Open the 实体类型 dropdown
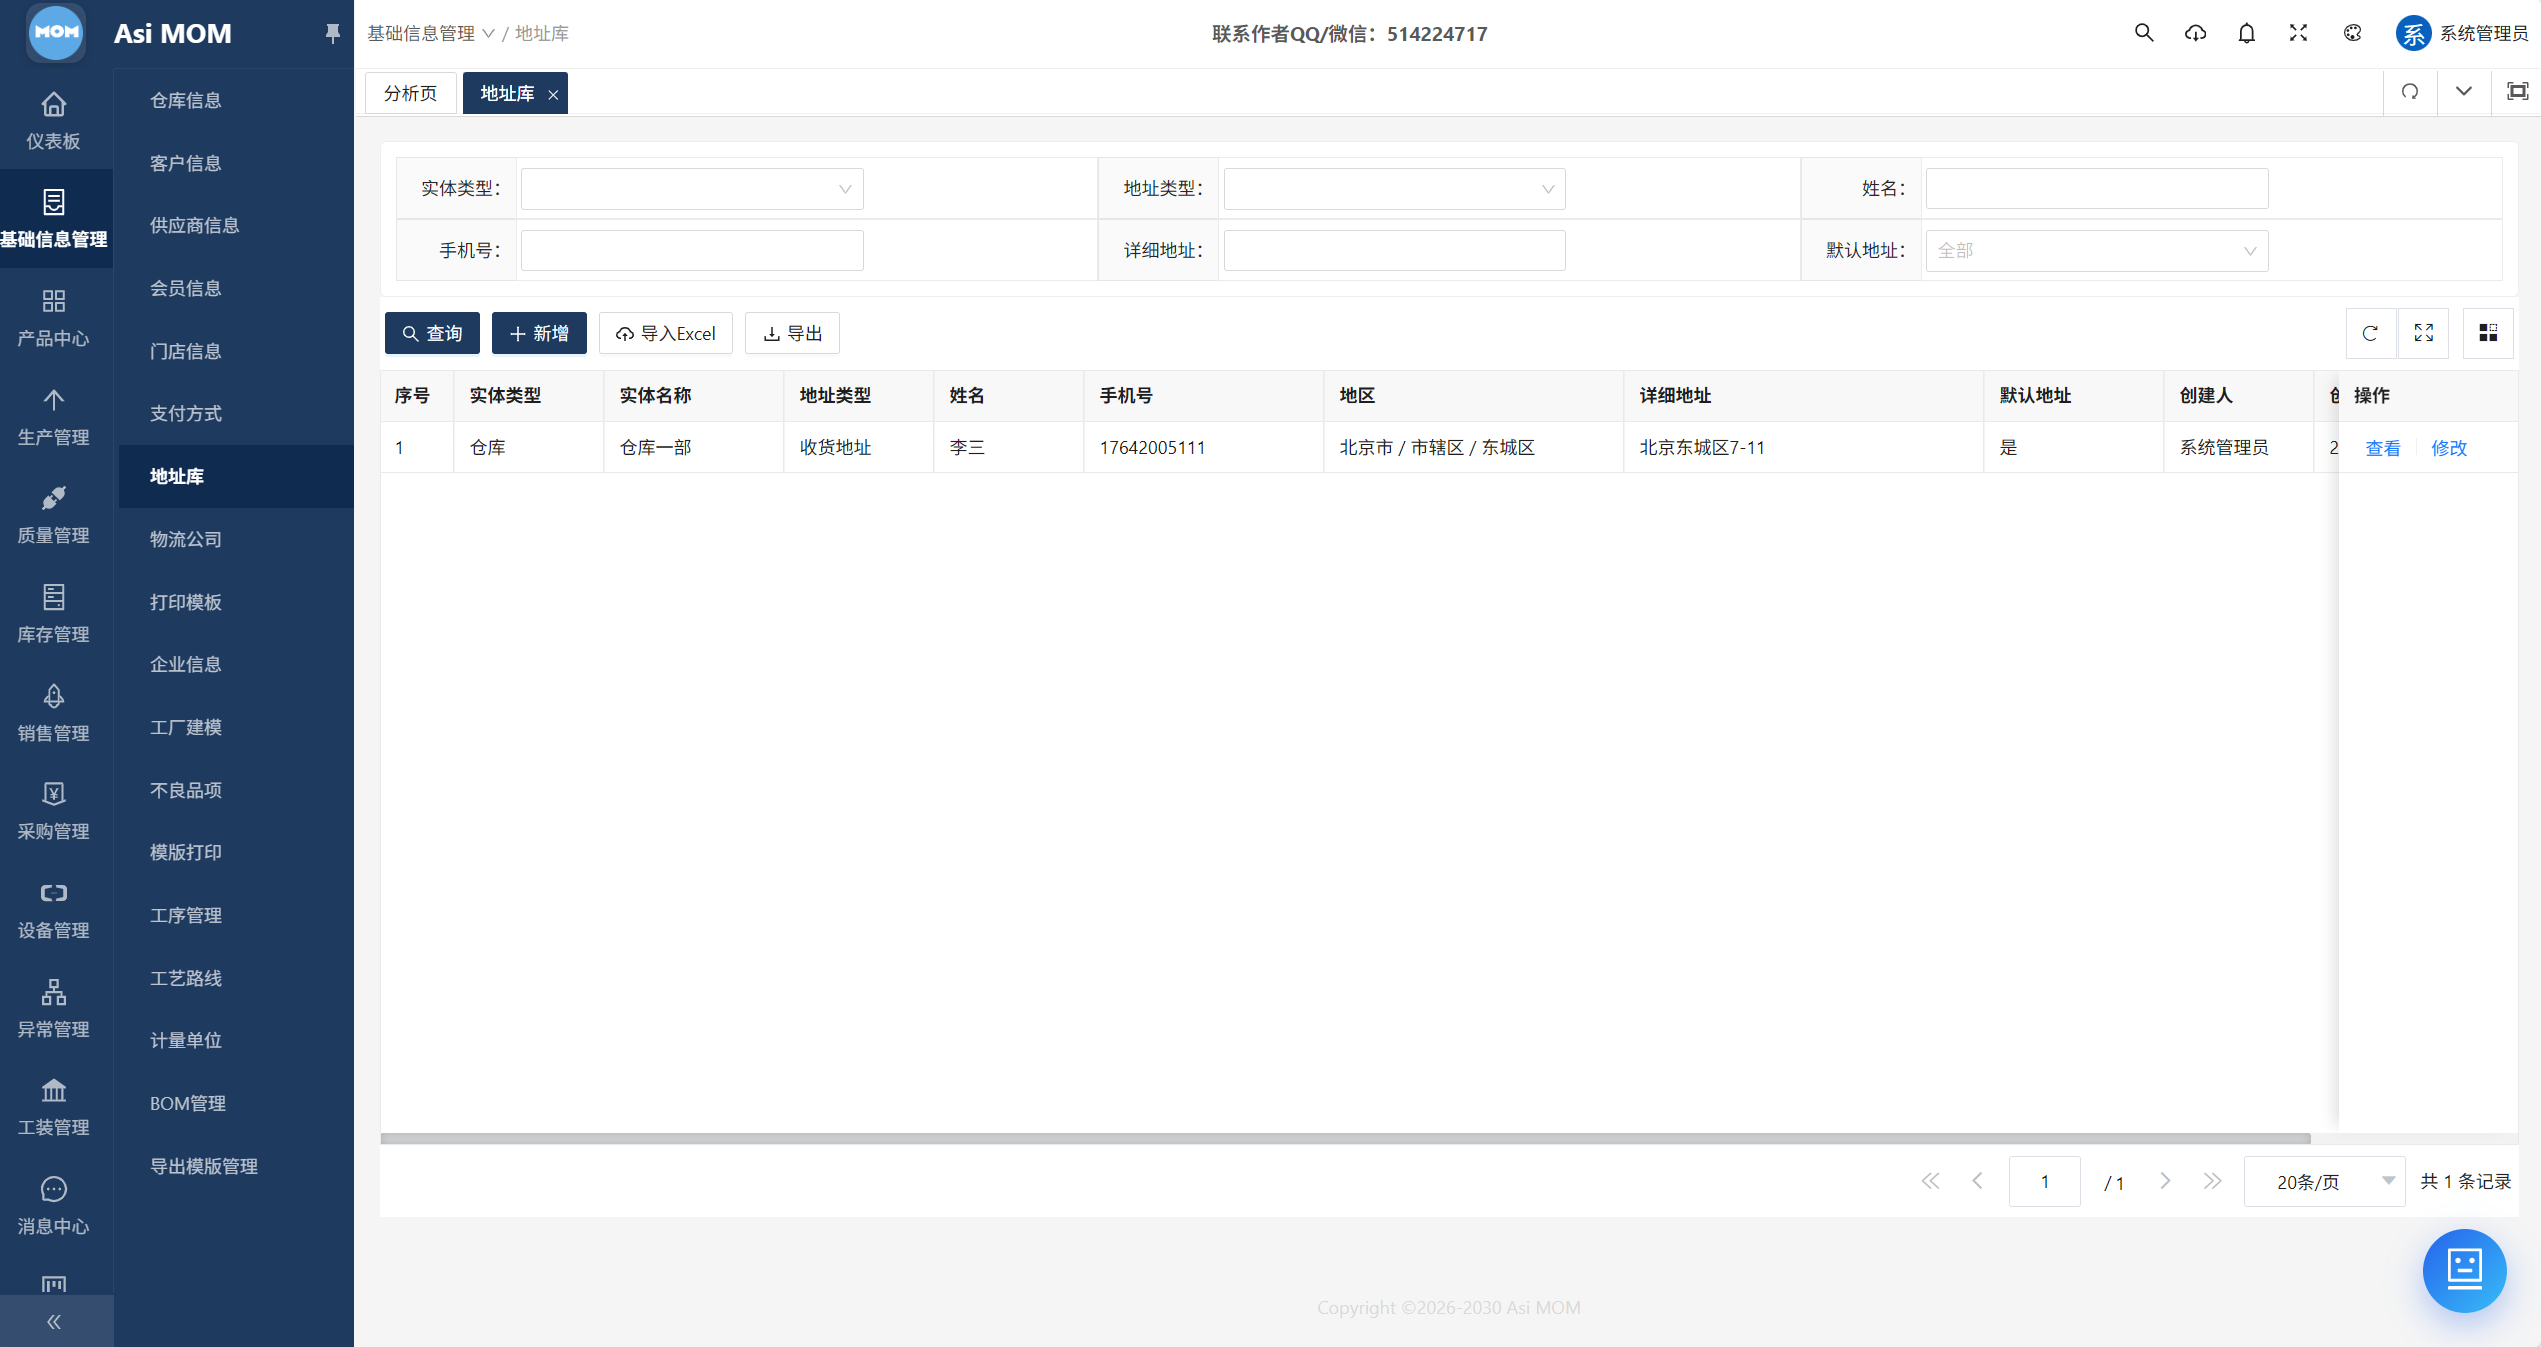2541x1347 pixels. click(x=692, y=189)
